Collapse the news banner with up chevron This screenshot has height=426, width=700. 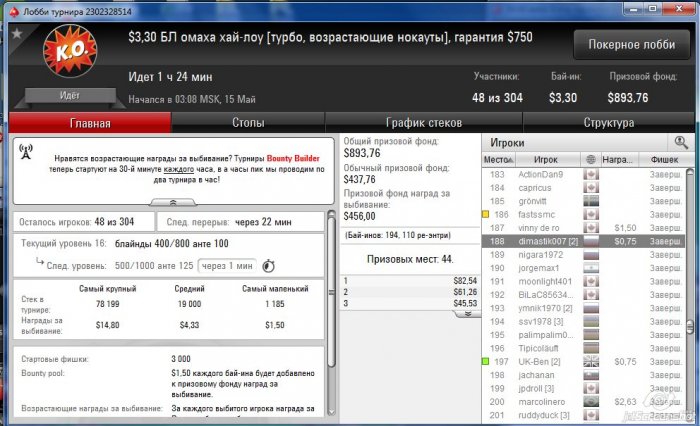173,202
